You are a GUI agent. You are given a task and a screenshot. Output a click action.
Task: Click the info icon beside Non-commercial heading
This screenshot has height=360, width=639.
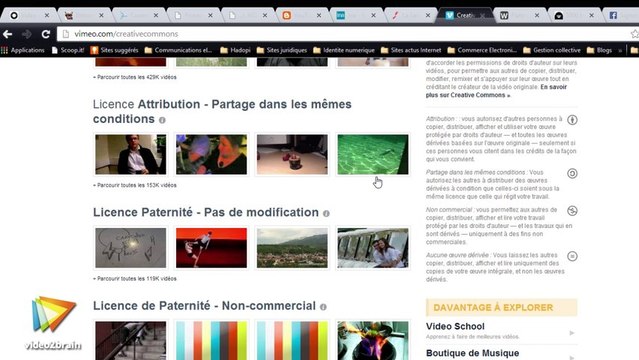pyautogui.click(x=323, y=307)
